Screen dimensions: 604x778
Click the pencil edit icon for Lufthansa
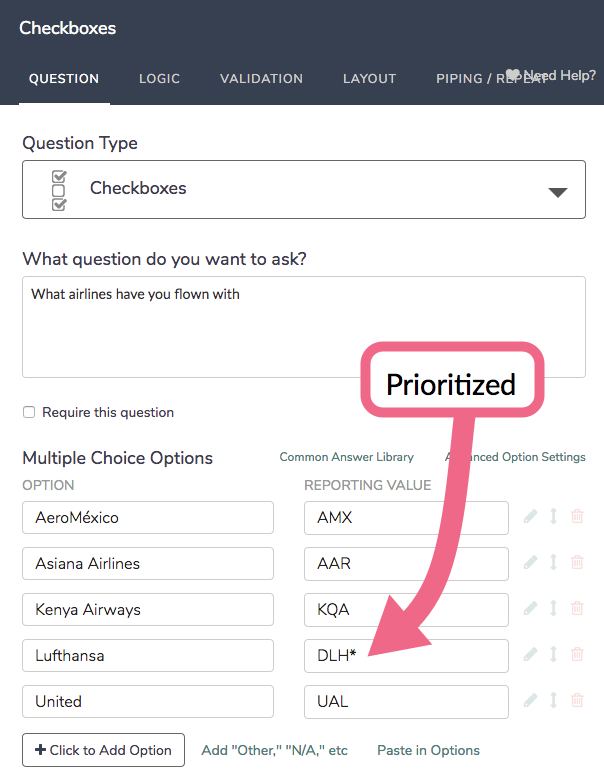pyautogui.click(x=531, y=655)
